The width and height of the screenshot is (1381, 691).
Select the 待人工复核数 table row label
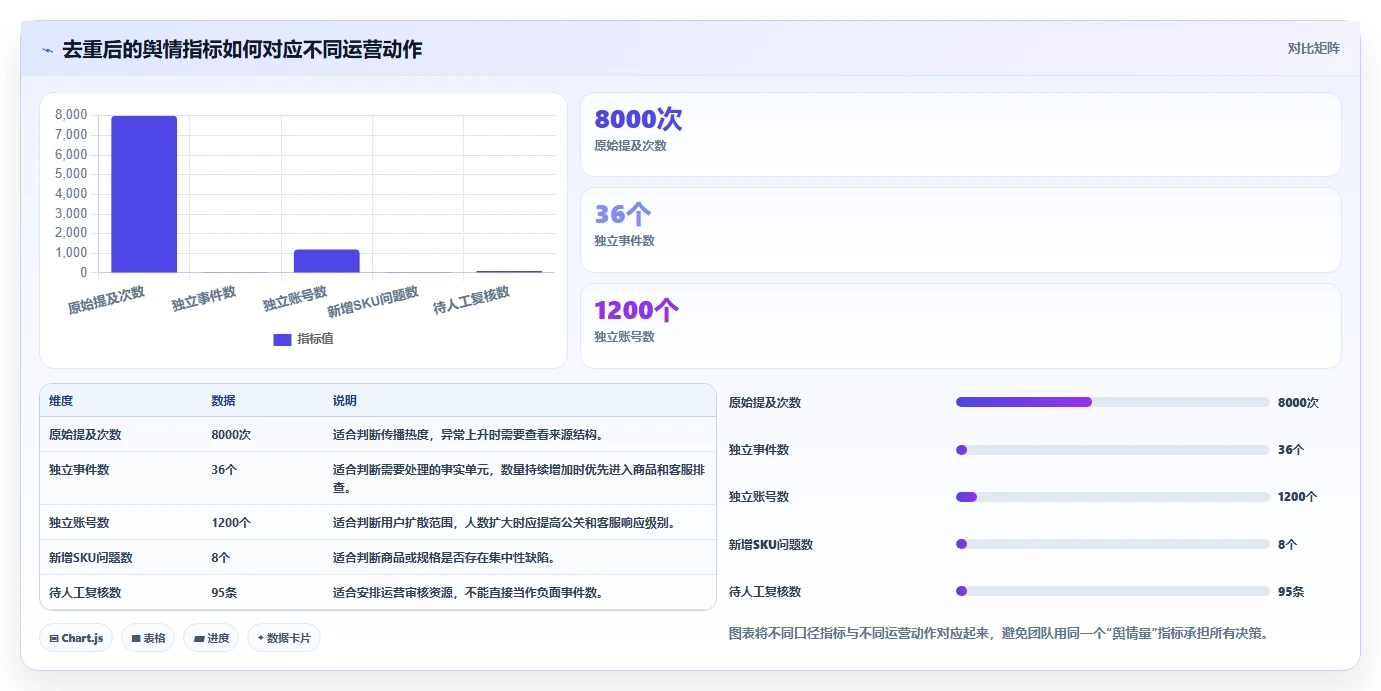pyautogui.click(x=85, y=592)
